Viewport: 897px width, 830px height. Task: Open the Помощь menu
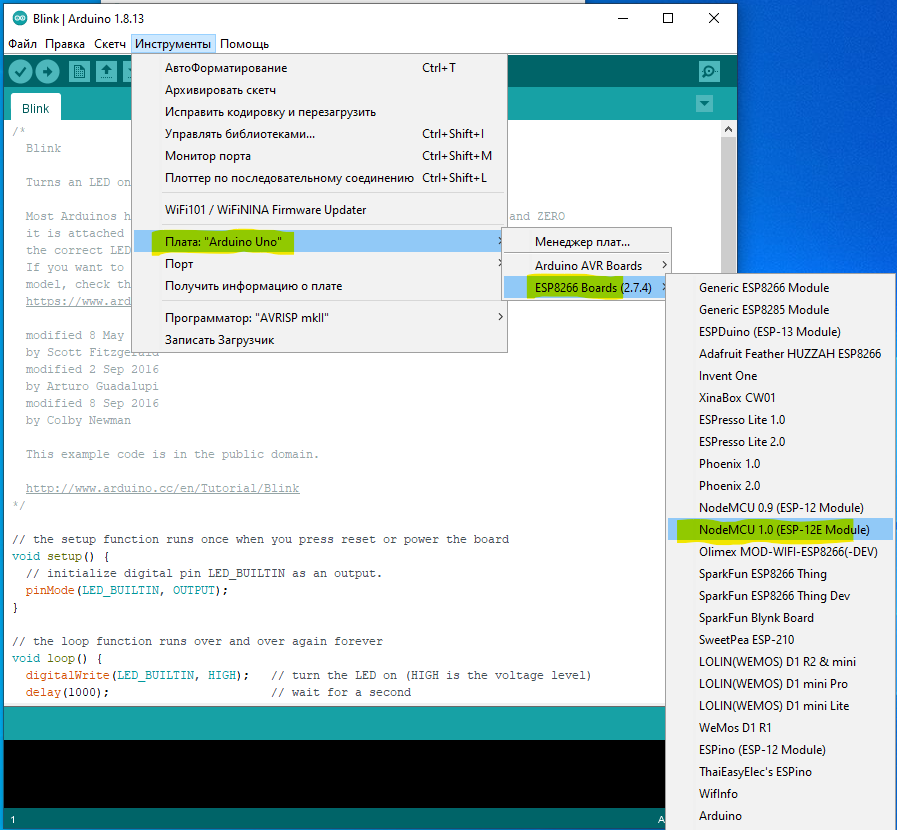click(245, 44)
